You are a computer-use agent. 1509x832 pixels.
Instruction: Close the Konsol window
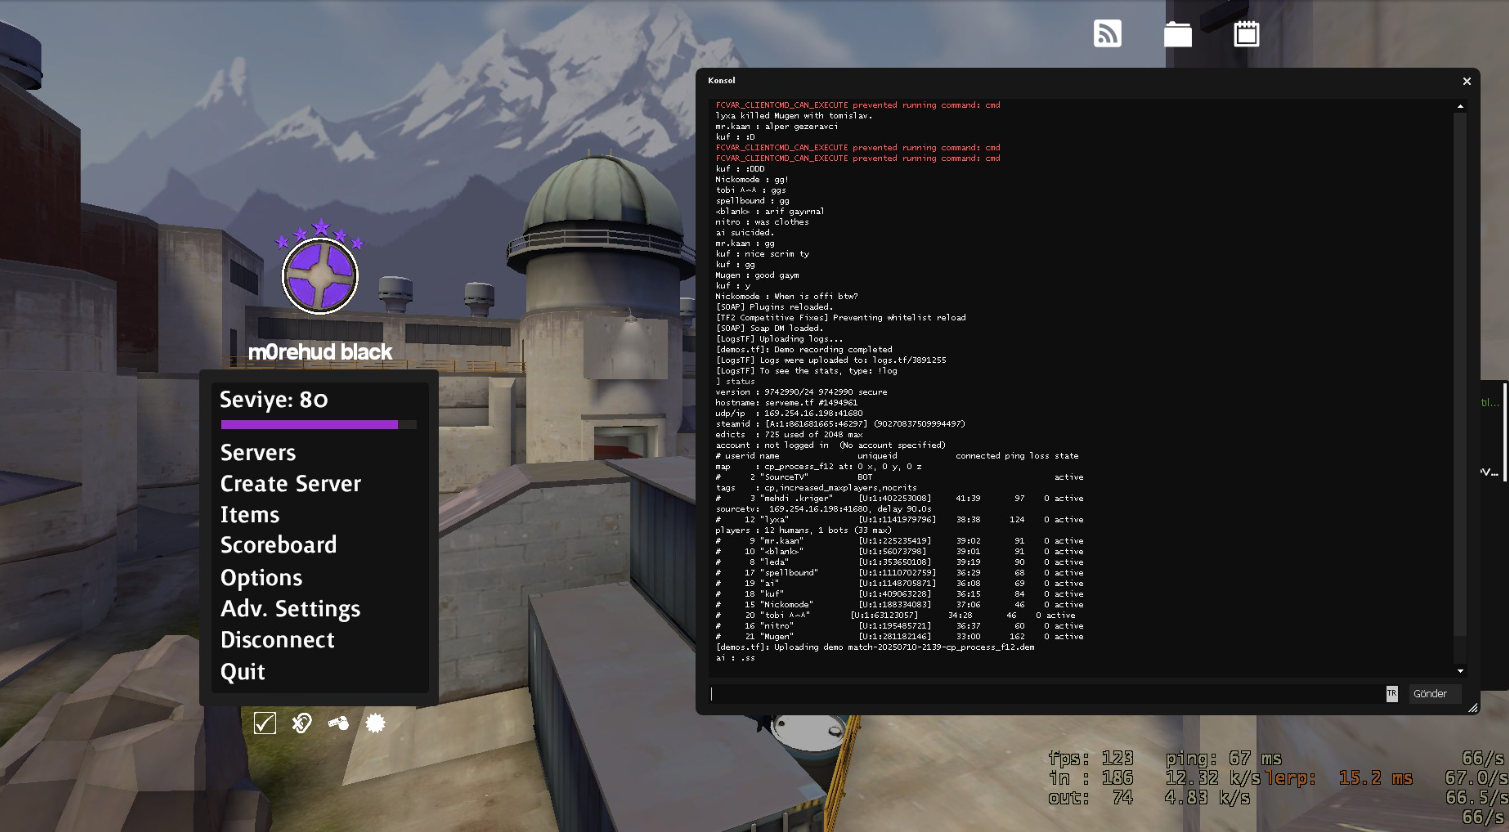coord(1466,81)
